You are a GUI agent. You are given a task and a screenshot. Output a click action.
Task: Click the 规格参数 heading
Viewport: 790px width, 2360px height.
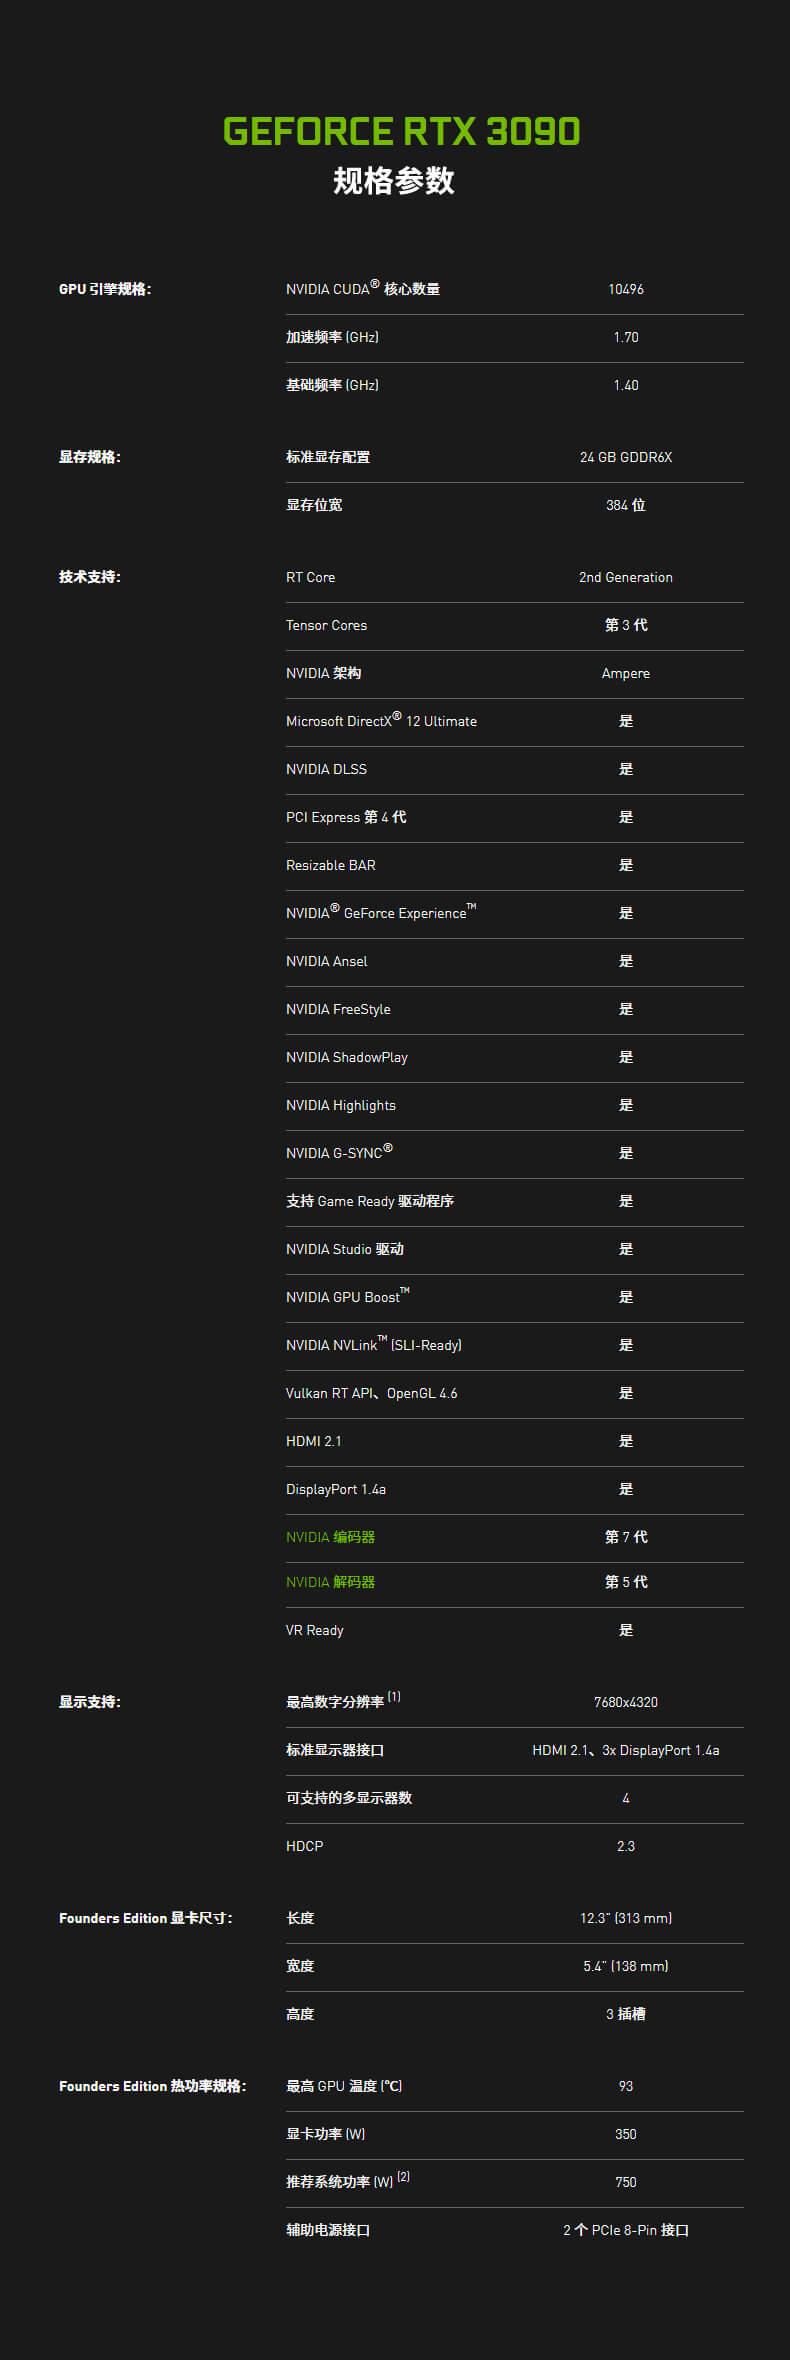click(x=394, y=181)
